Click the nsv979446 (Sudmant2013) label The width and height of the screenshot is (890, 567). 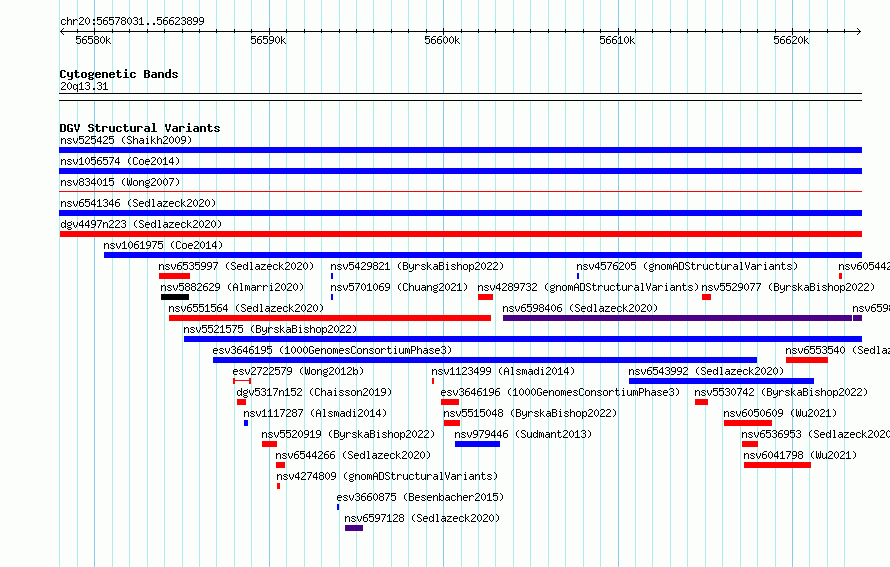[523, 434]
